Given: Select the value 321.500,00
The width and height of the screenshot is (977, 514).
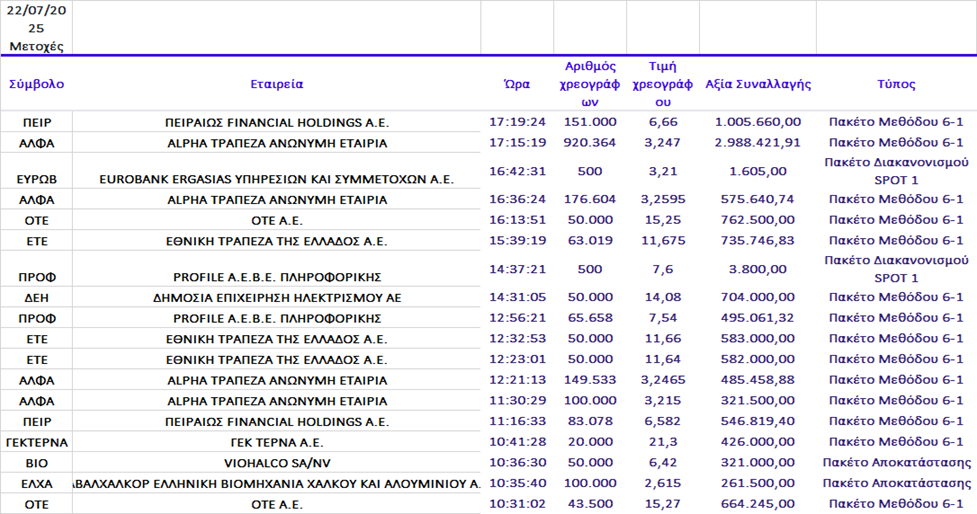Looking at the screenshot, I should (x=758, y=400).
